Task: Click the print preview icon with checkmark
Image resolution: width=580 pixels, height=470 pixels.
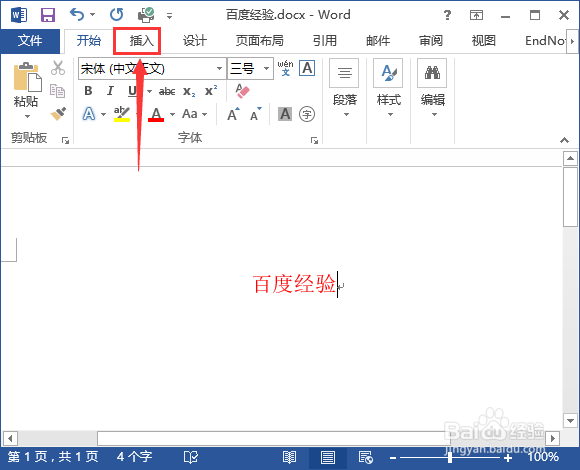Action: (146, 15)
